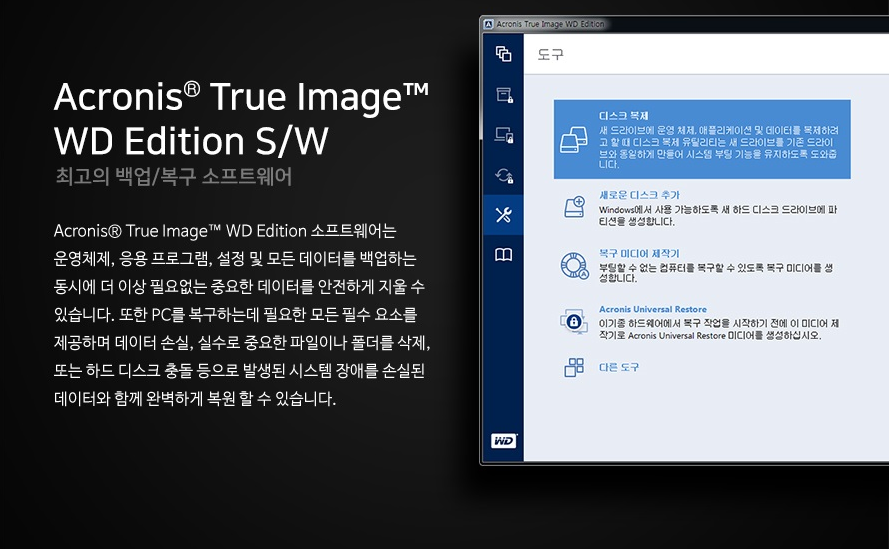Image resolution: width=892 pixels, height=549 pixels.
Task: Click the add new disk icon
Action: point(575,207)
